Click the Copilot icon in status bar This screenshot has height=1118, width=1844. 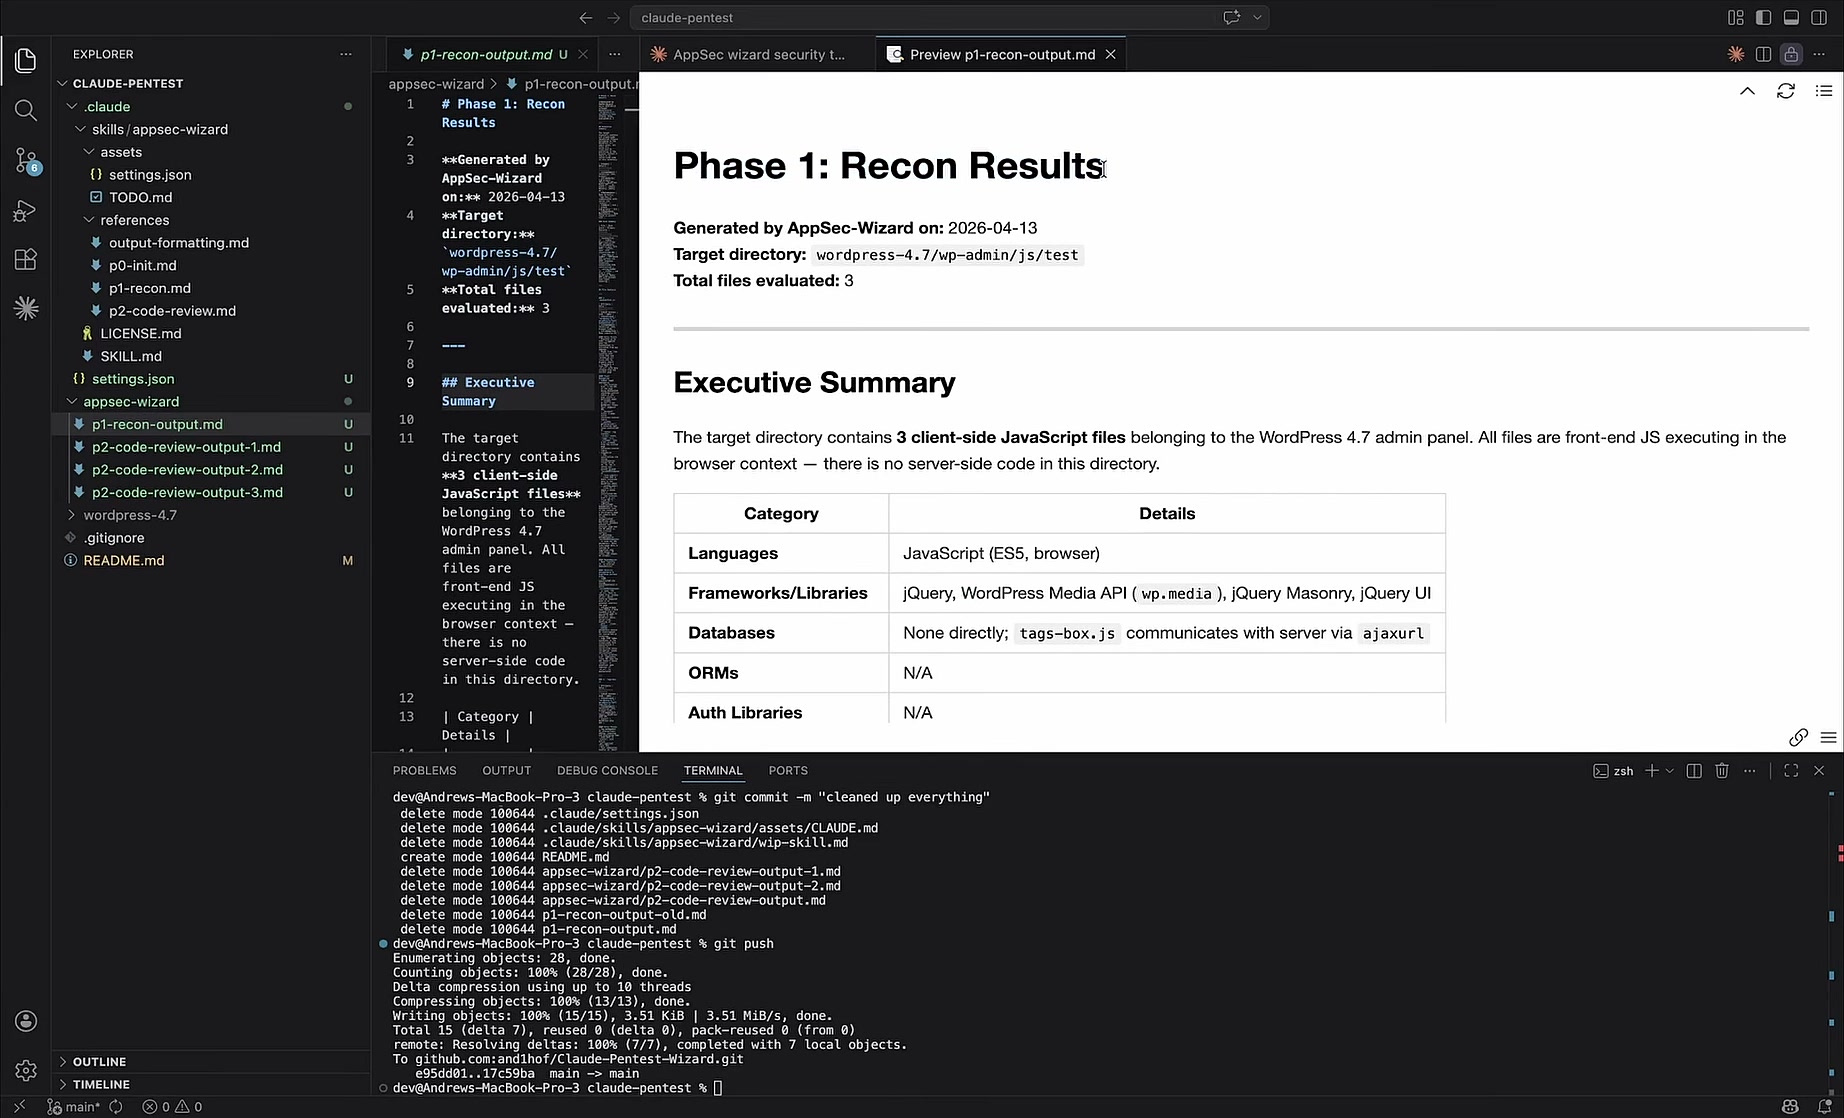point(1790,1107)
